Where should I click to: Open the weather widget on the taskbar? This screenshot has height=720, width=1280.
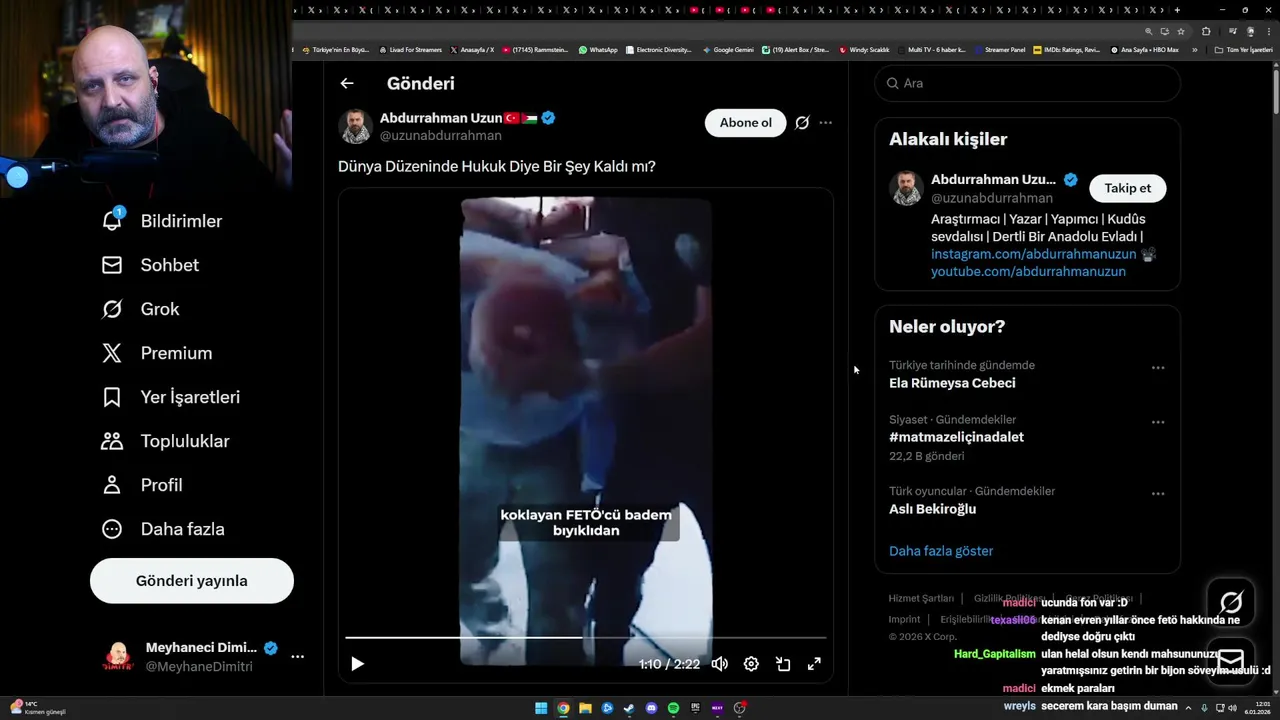(x=38, y=708)
